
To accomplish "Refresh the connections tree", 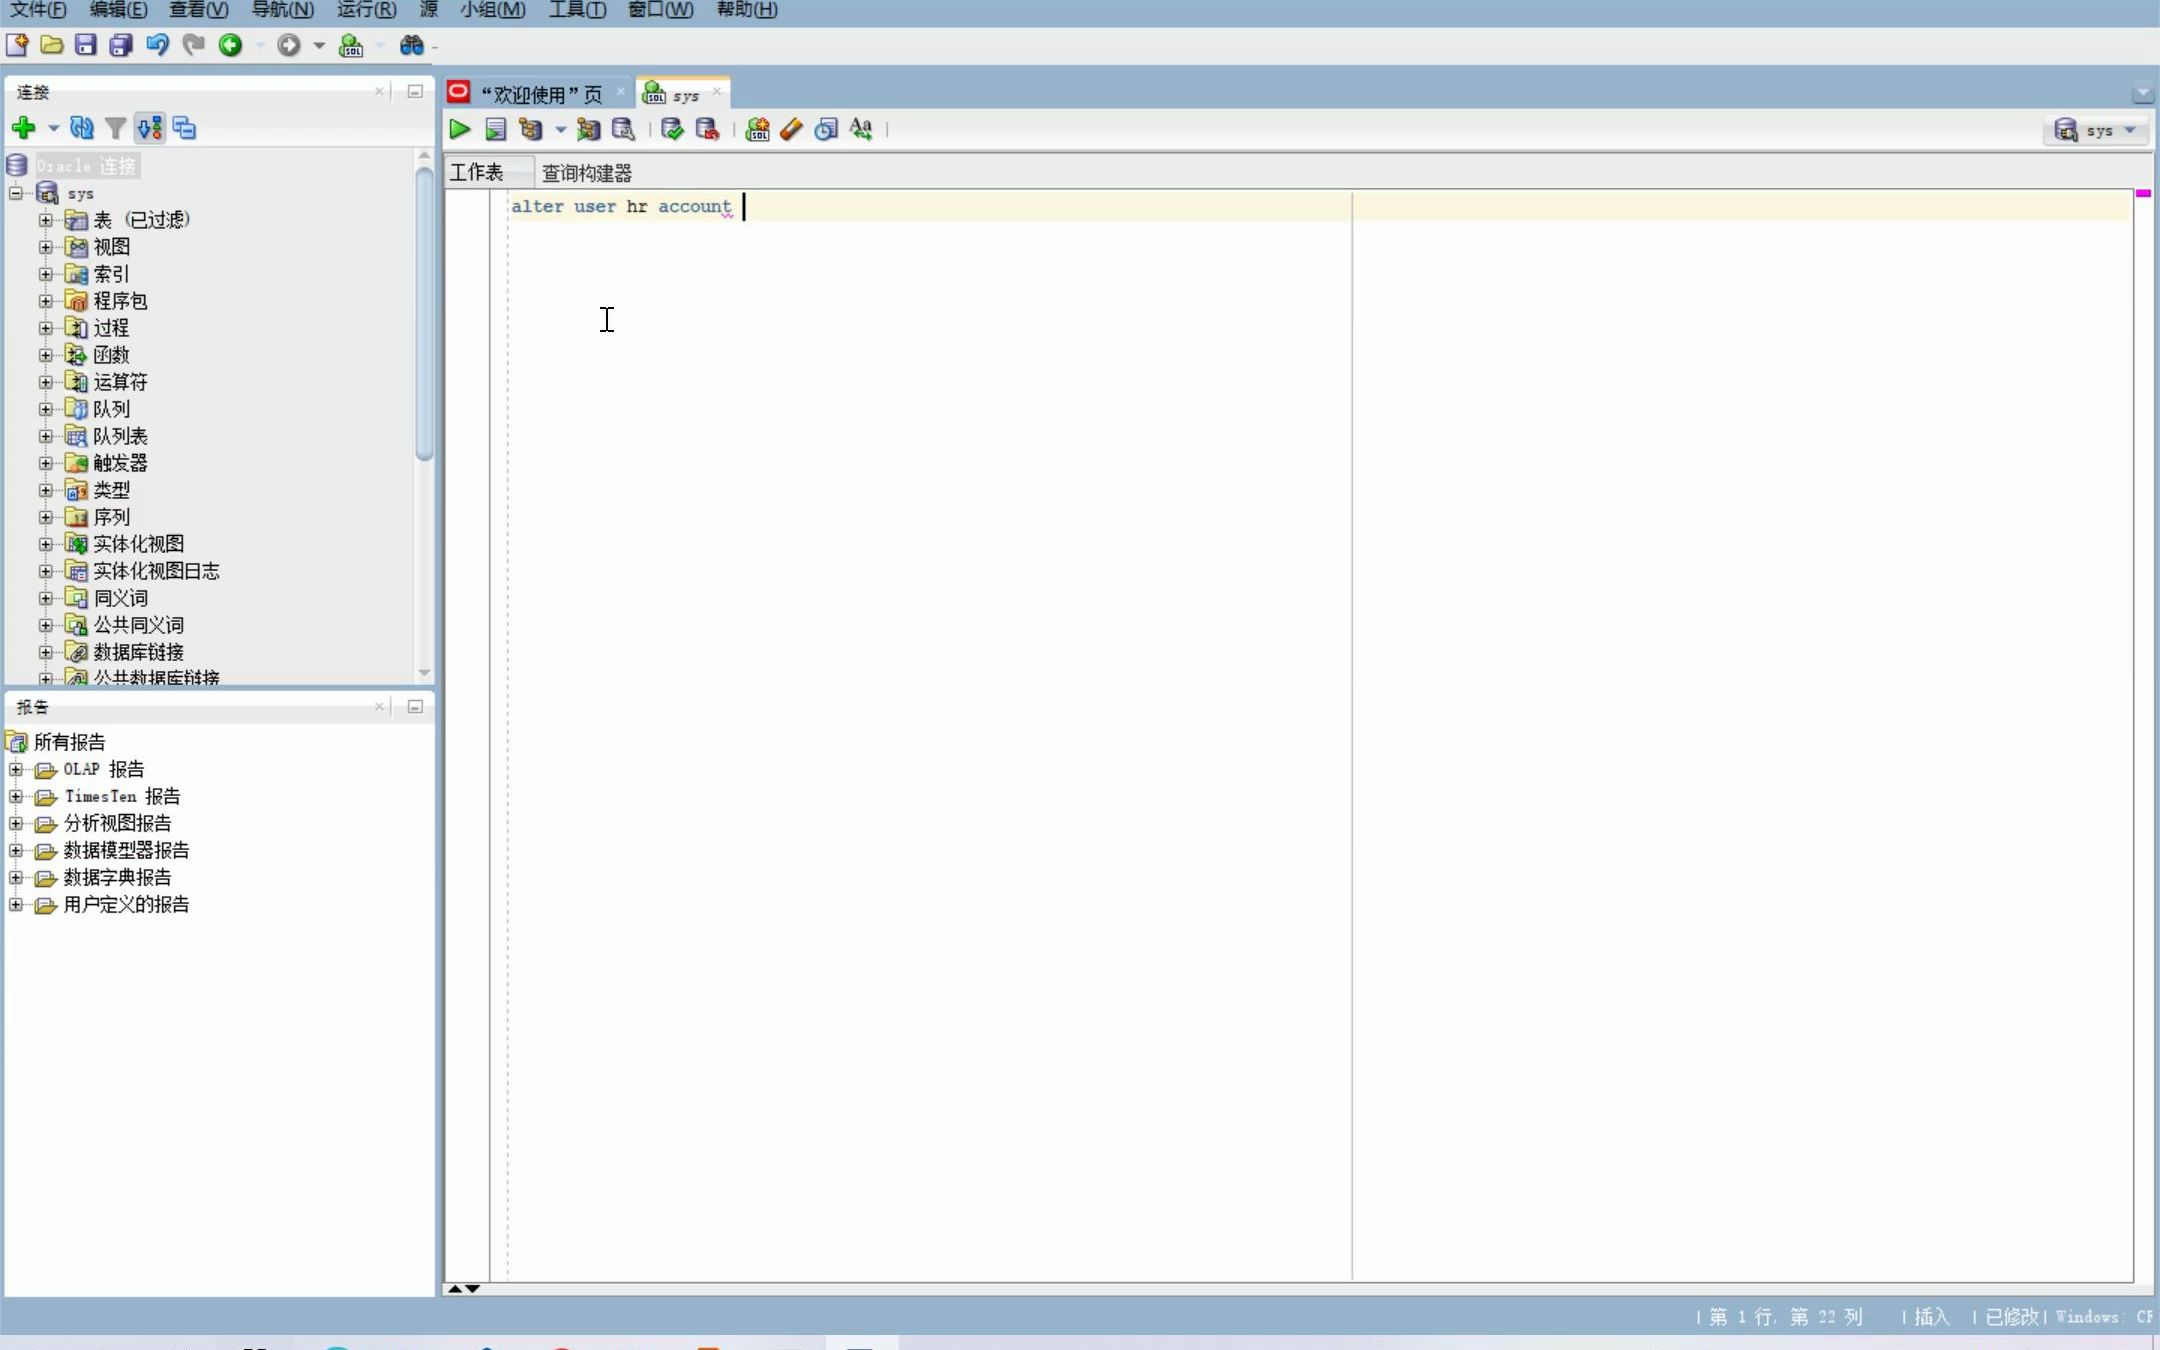I will pyautogui.click(x=82, y=128).
